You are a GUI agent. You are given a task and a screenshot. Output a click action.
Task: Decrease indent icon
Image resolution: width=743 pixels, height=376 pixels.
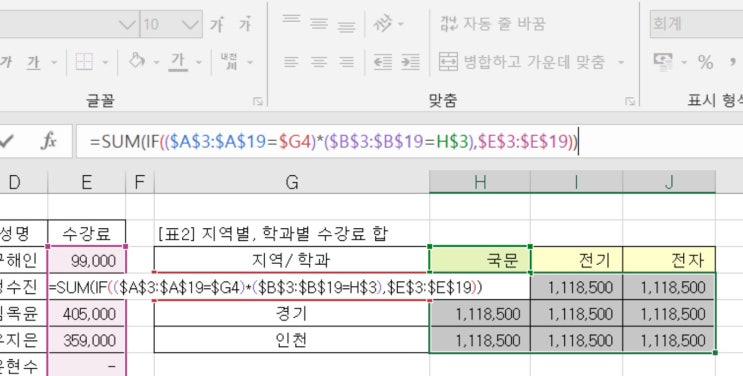383,62
